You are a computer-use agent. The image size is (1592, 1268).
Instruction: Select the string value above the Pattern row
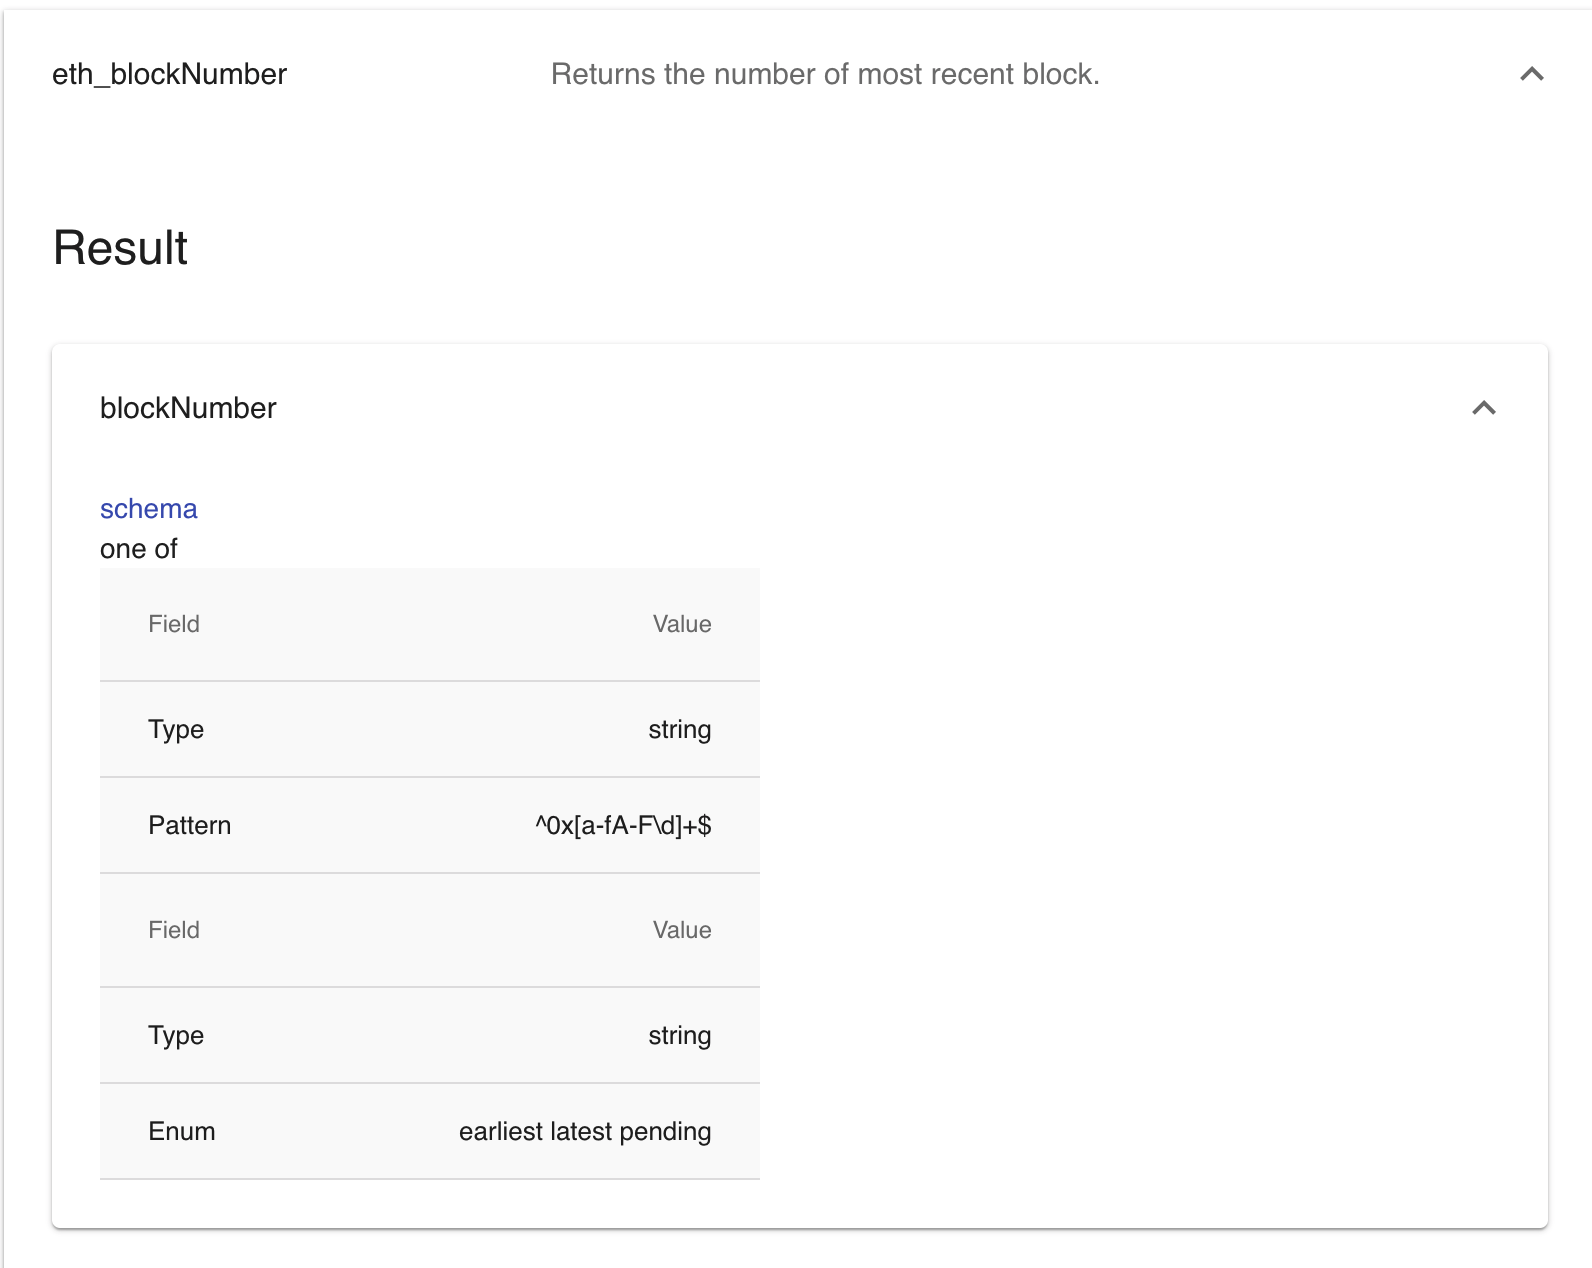pos(679,730)
